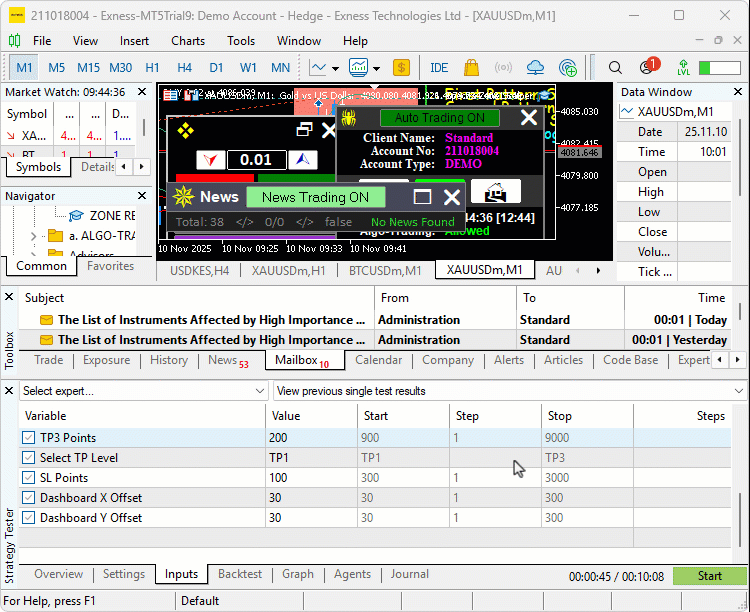Switch chart to H4 timeframe
Screen dimensions: 750x612
click(x=184, y=67)
